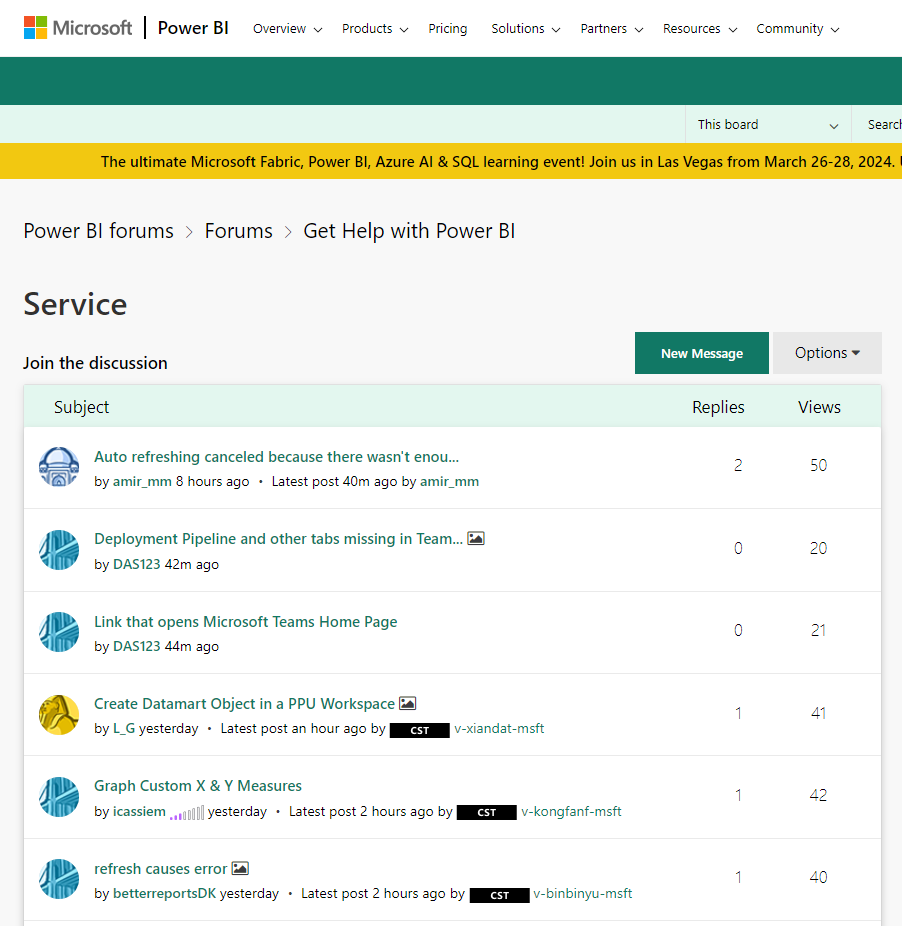The height and width of the screenshot is (926, 902).
Task: Open Link that opens Microsoft Teams thread
Action: point(246,621)
